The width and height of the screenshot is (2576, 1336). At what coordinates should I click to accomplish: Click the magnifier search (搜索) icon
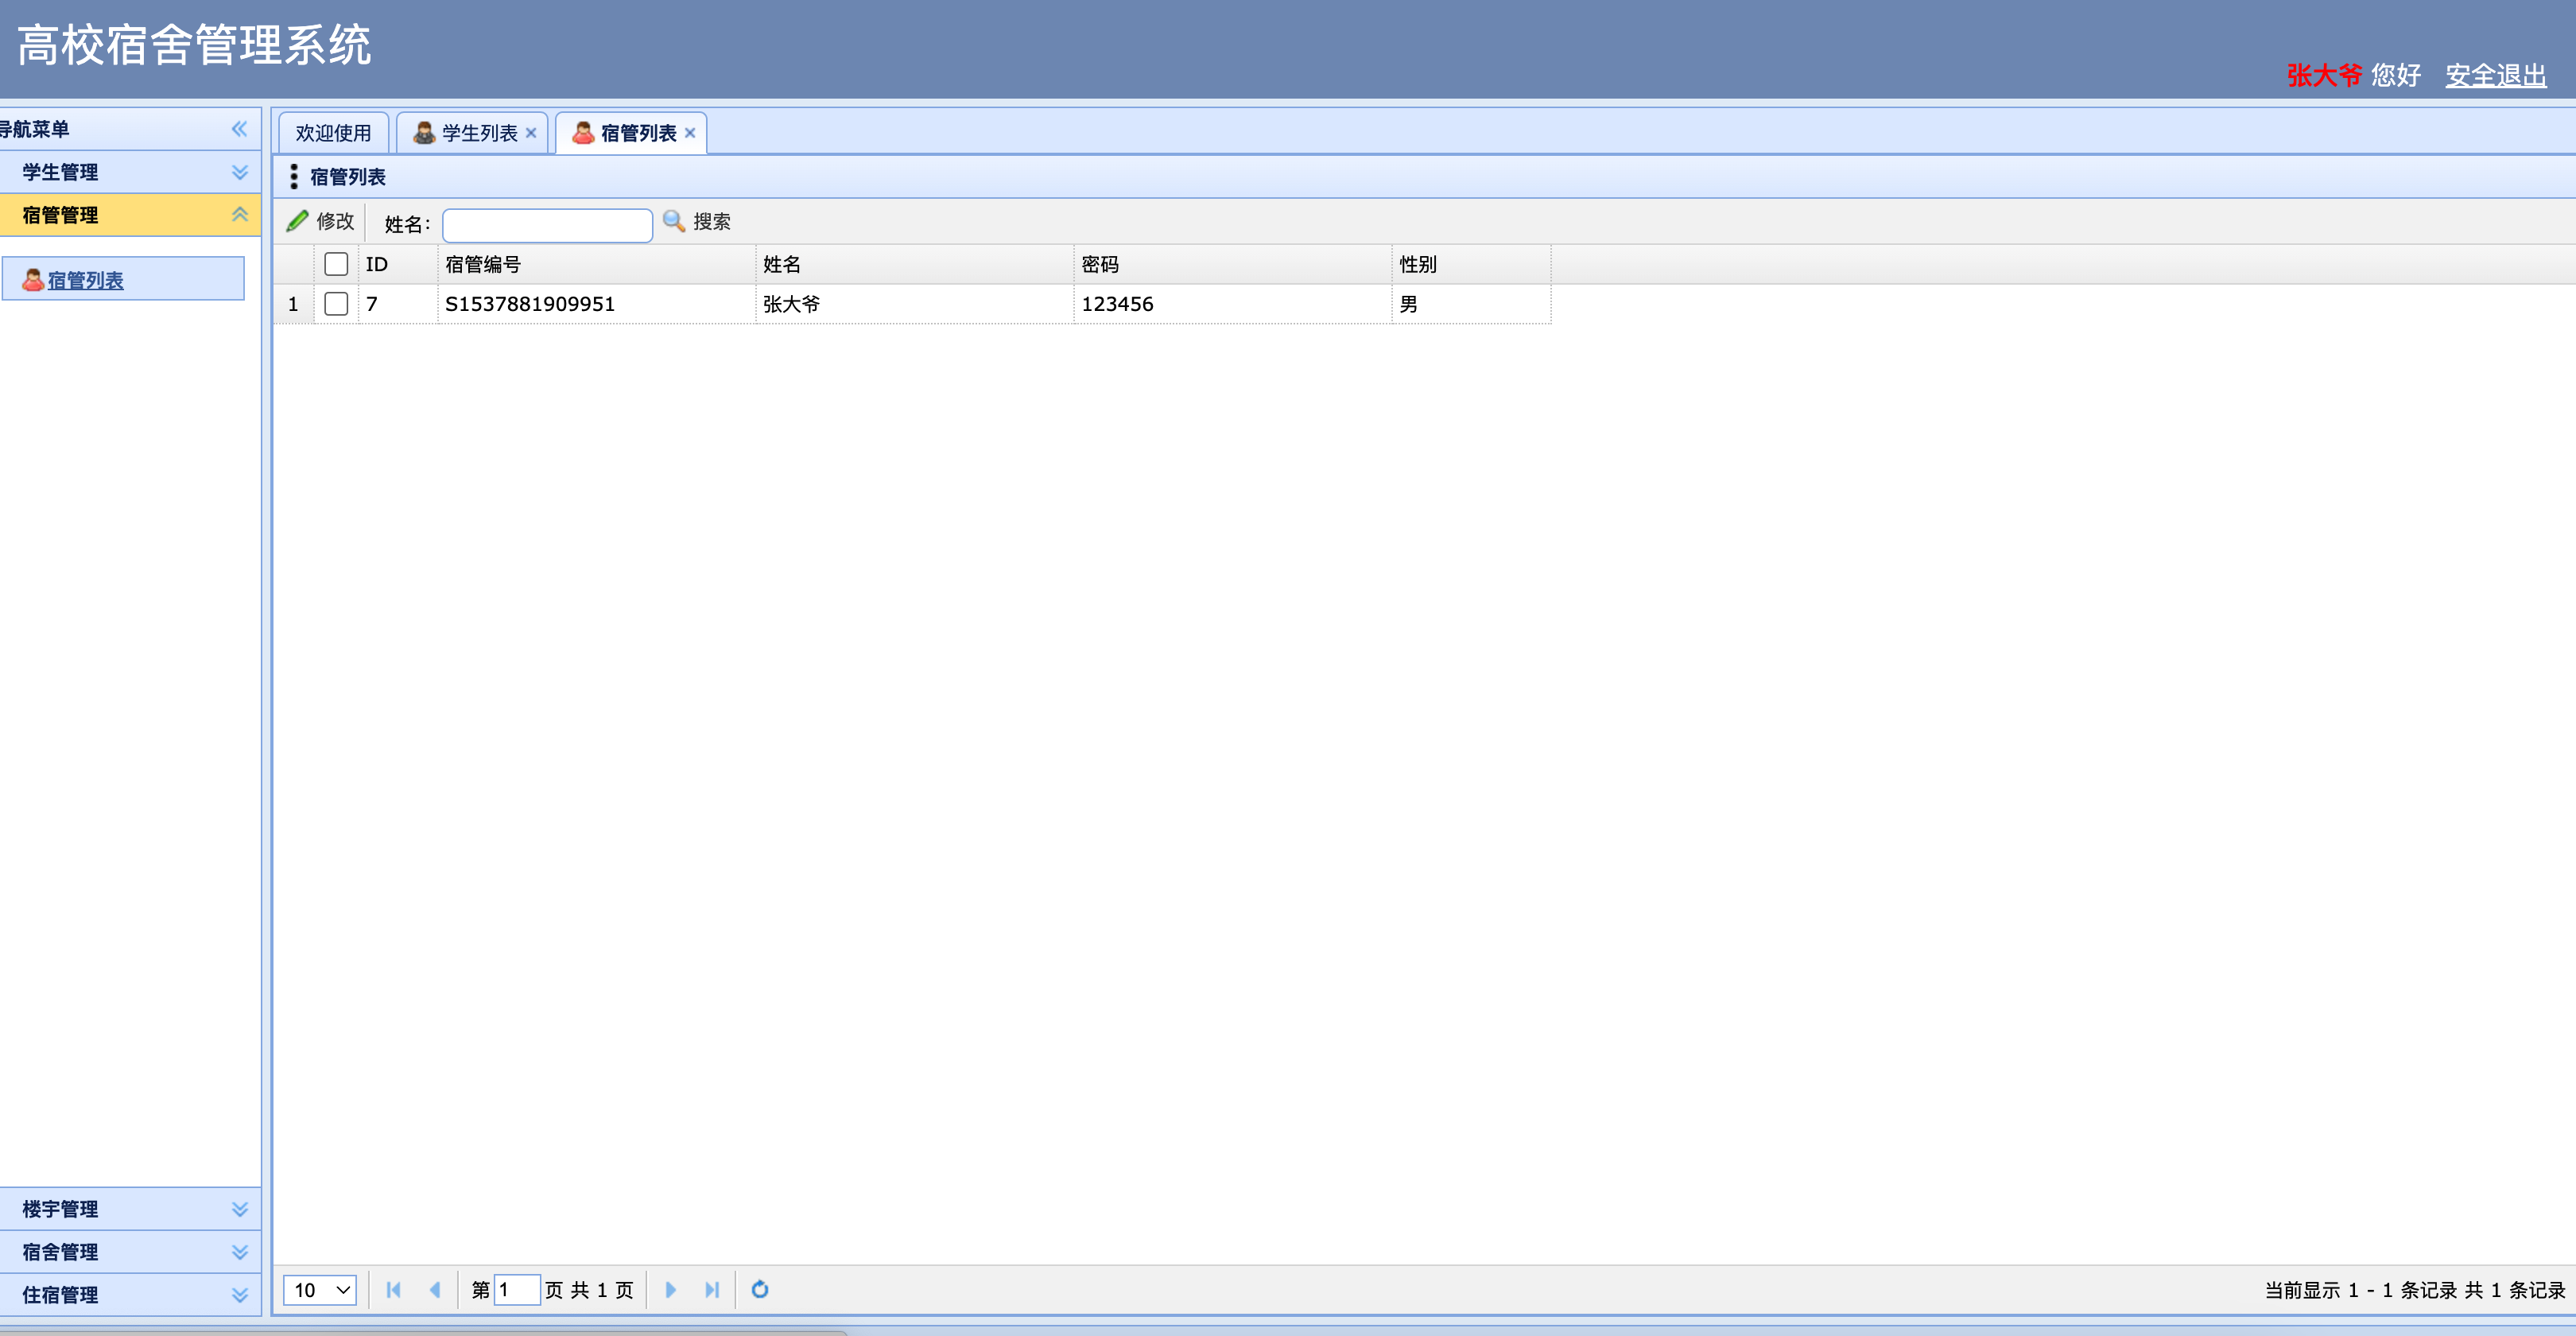tap(674, 221)
